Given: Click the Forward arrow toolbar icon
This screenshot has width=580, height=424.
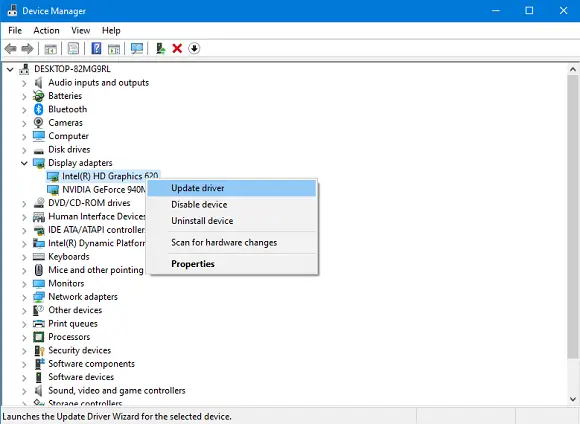Looking at the screenshot, I should [x=27, y=48].
